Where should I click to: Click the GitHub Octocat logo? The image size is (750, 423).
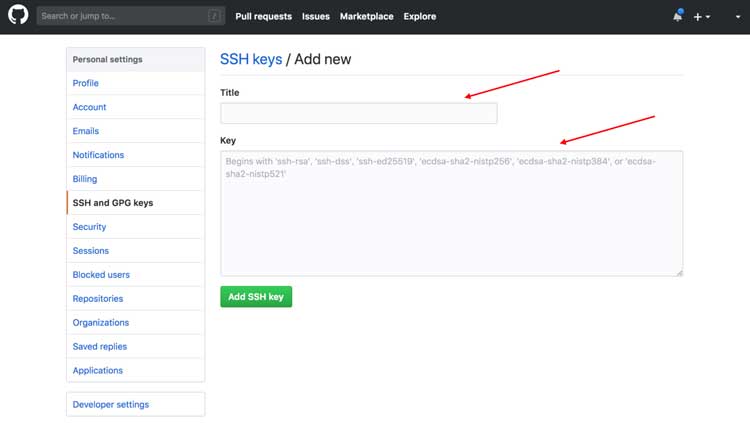18,15
